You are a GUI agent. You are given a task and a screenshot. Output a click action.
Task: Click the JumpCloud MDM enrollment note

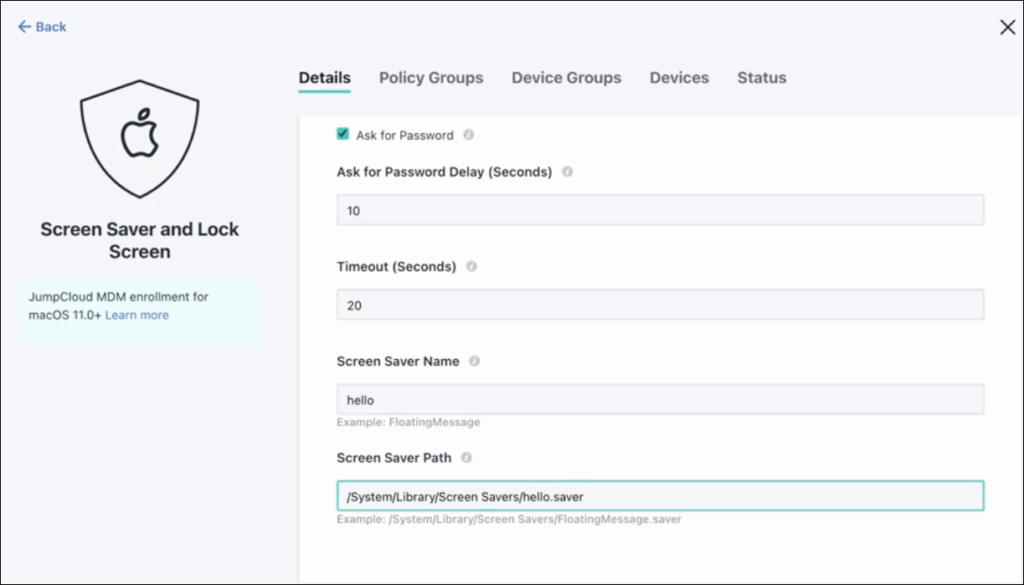click(139, 311)
